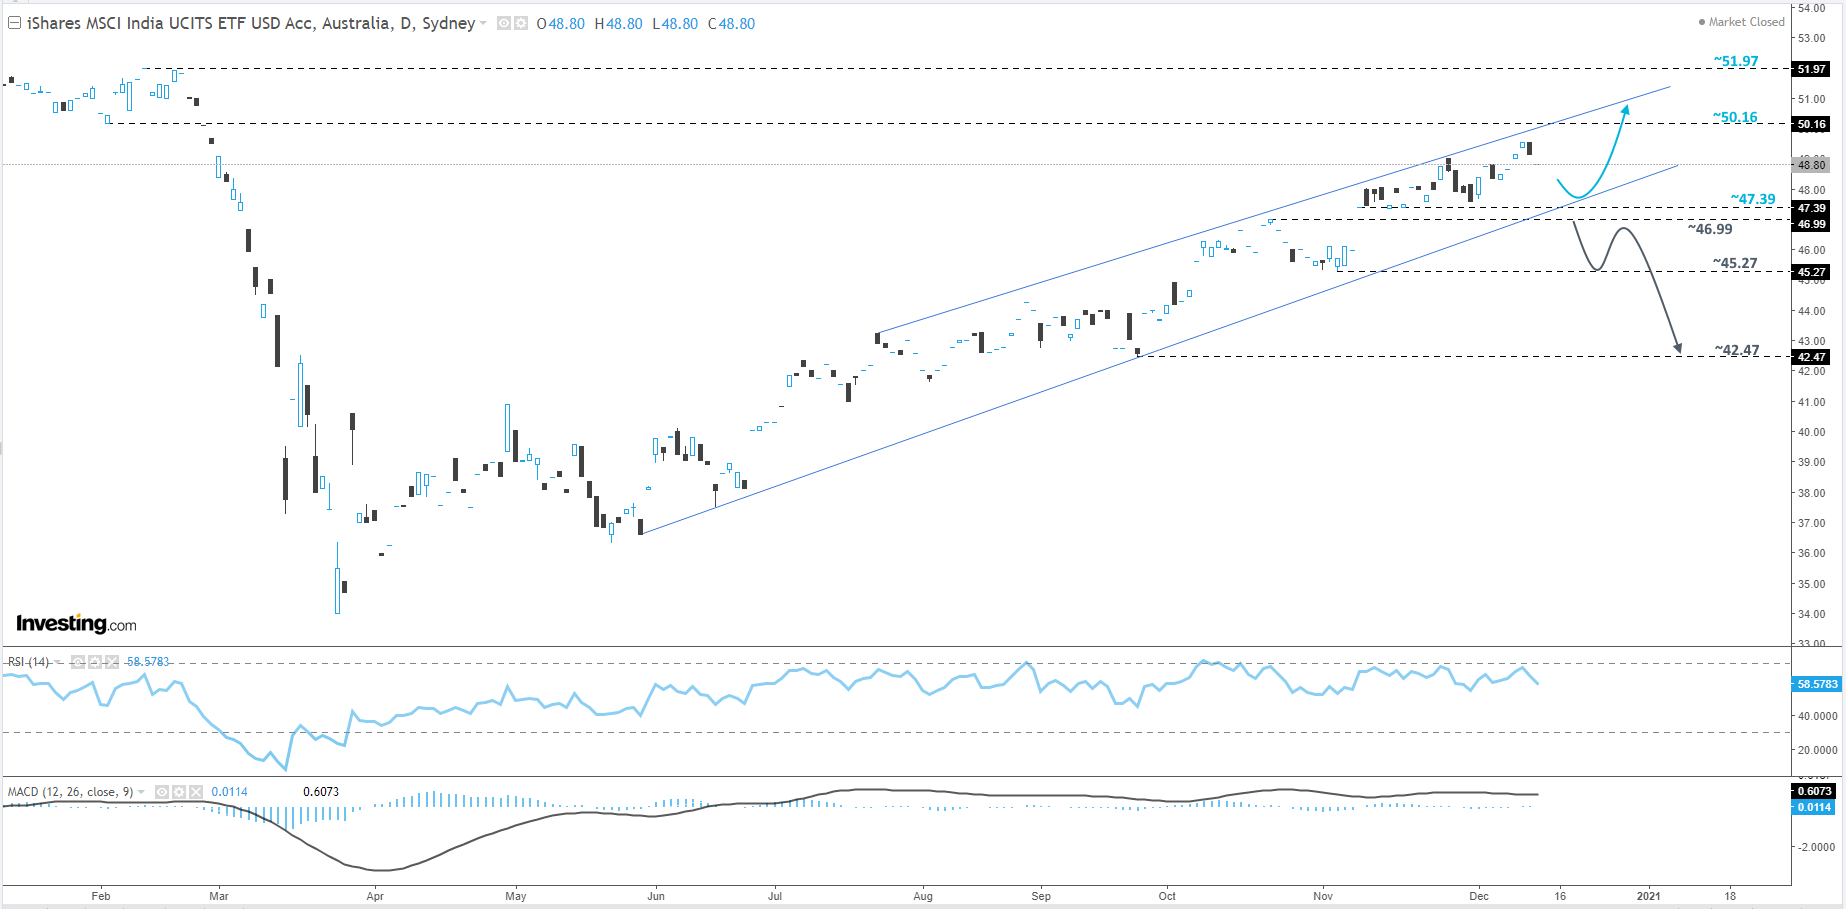Screen dimensions: 1846x909
Task: Select the 2021 label on the time axis
Action: pyautogui.click(x=1648, y=897)
